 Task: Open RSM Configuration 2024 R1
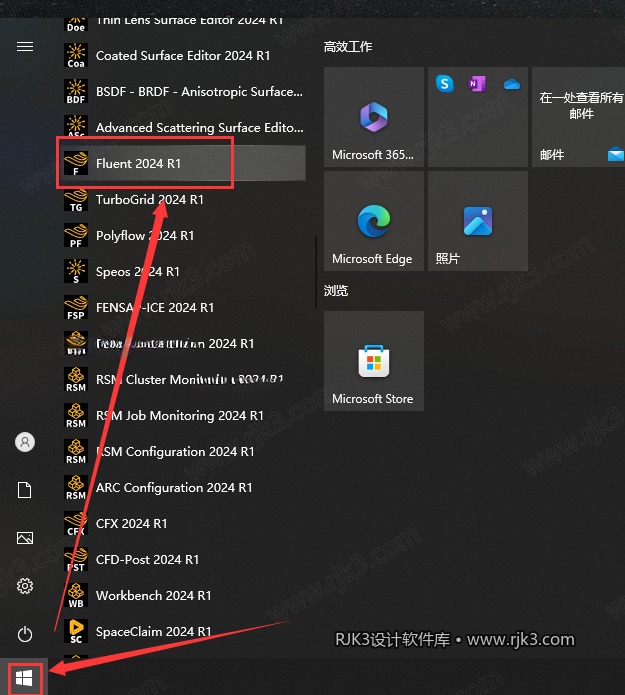(182, 451)
